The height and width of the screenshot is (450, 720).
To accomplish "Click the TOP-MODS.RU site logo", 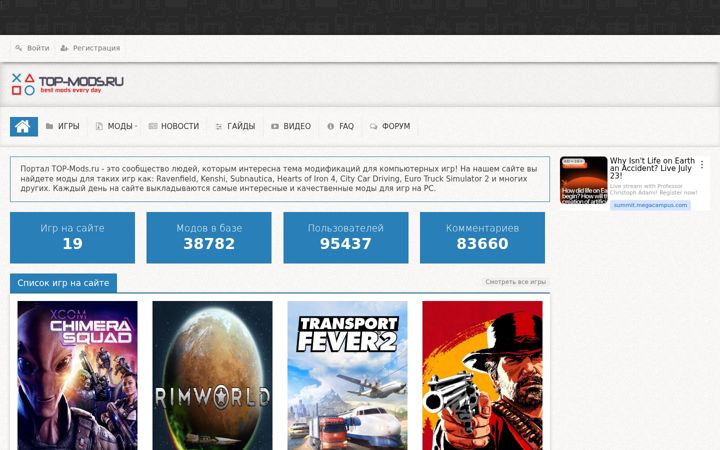I will point(68,84).
